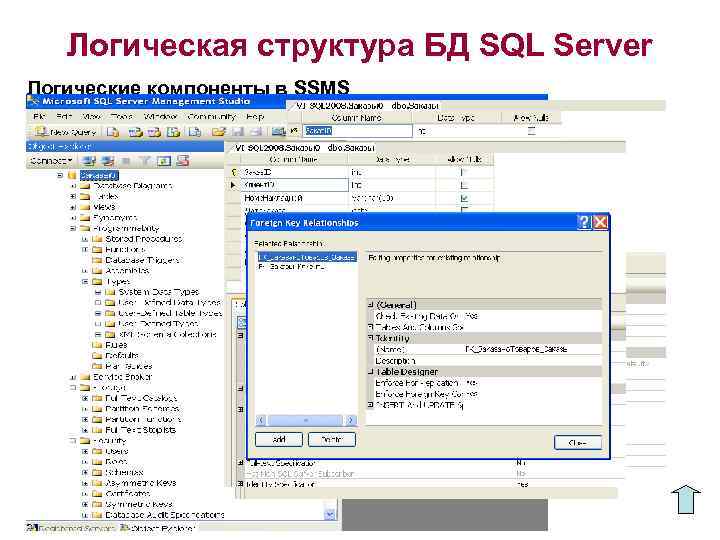This screenshot has height=540, width=720.
Task: Toggle Allow Nulls checkbox in the primary key row
Action: click(x=464, y=172)
